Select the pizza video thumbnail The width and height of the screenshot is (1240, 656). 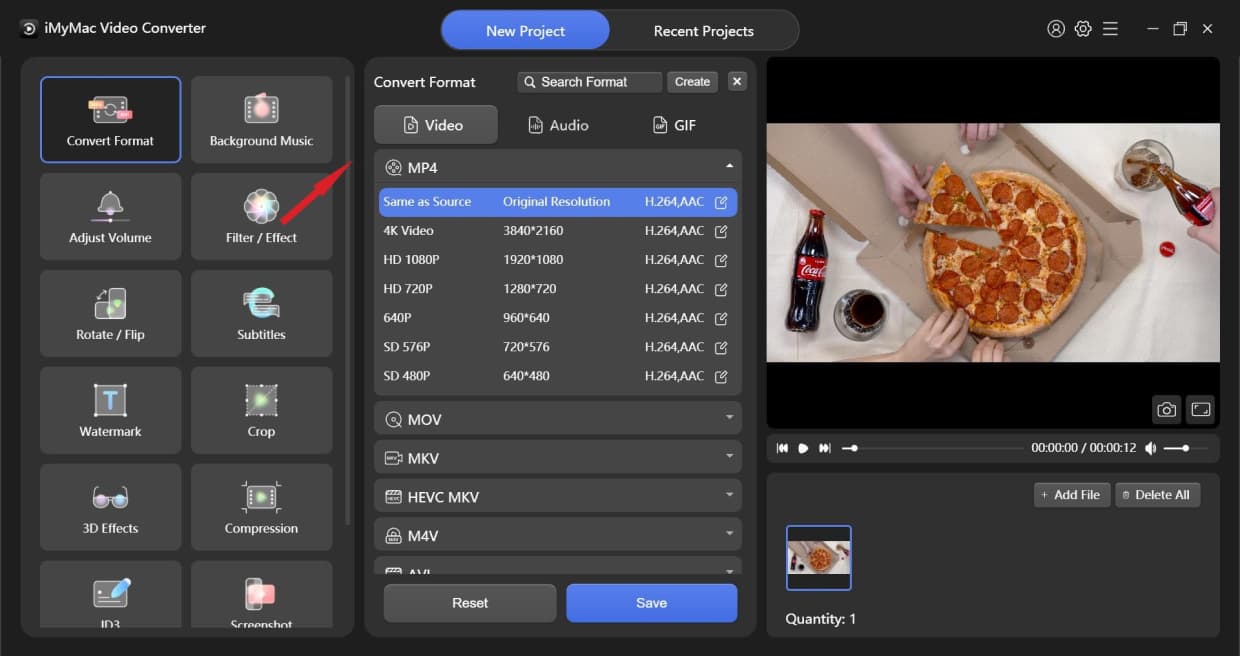point(819,557)
